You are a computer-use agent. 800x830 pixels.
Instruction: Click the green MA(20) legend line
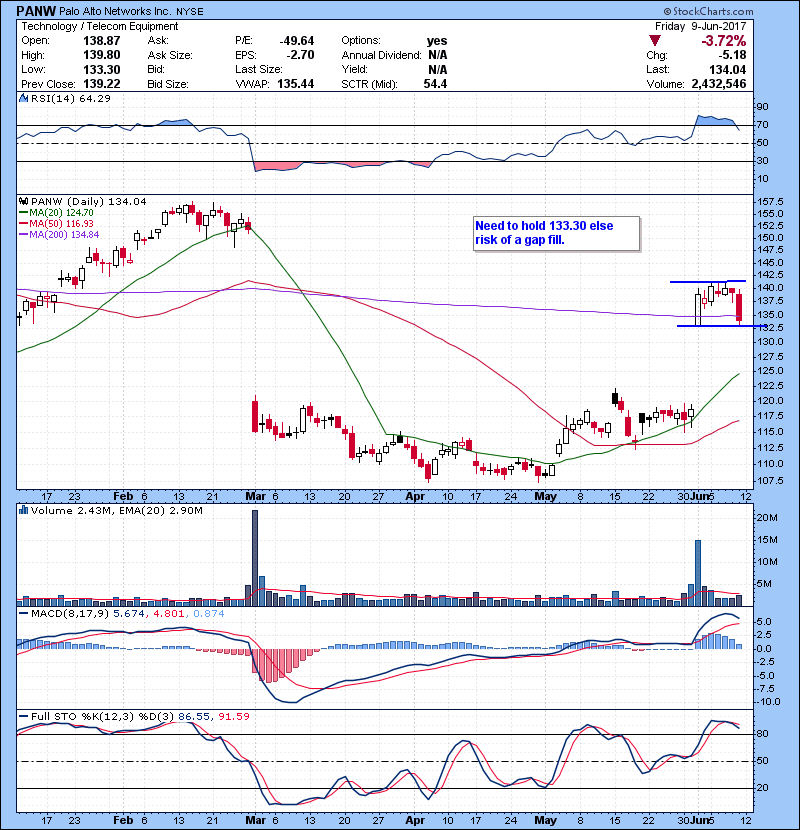tap(24, 212)
